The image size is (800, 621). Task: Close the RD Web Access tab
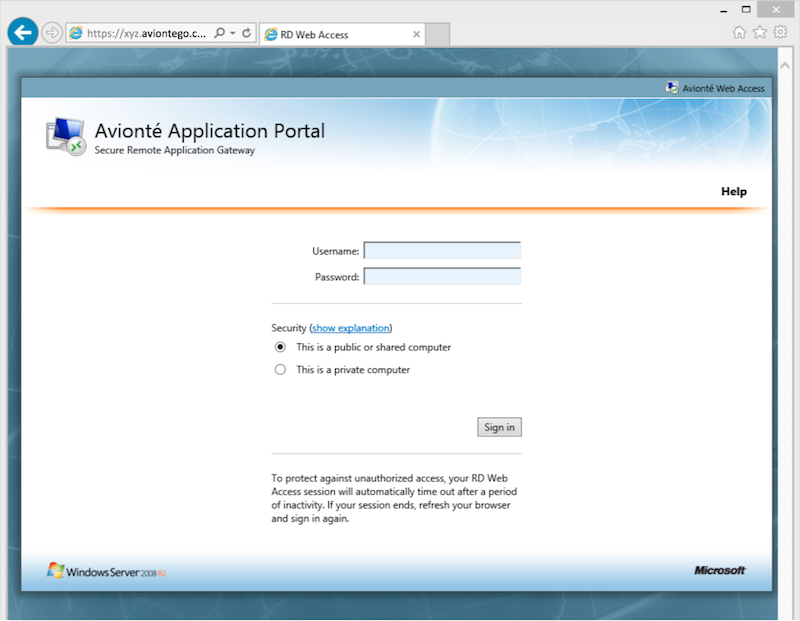[x=416, y=34]
